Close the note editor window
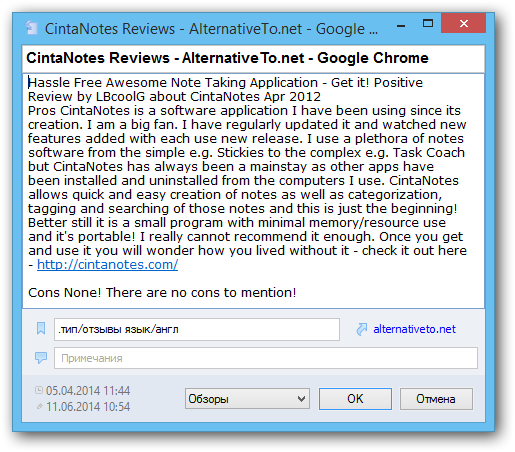515x452 pixels. tap(463, 23)
